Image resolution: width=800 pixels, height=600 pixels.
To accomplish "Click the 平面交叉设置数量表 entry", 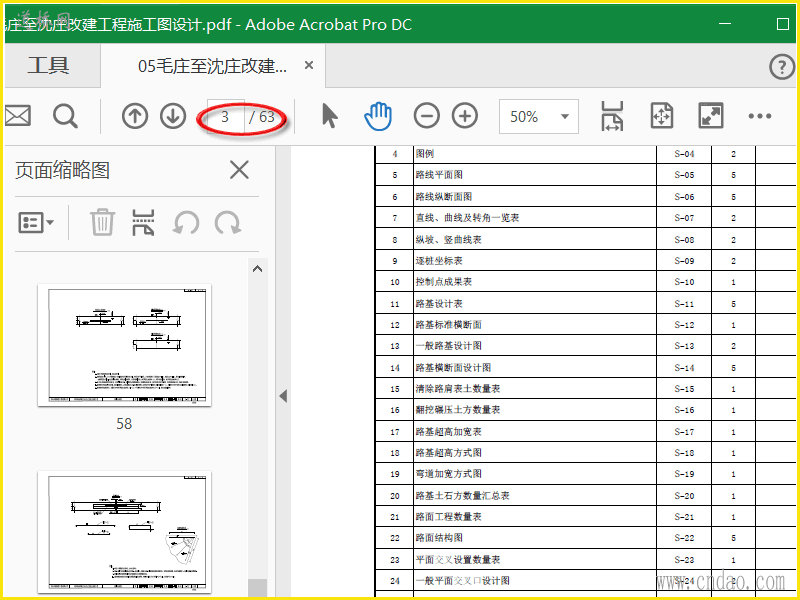I will [x=458, y=560].
